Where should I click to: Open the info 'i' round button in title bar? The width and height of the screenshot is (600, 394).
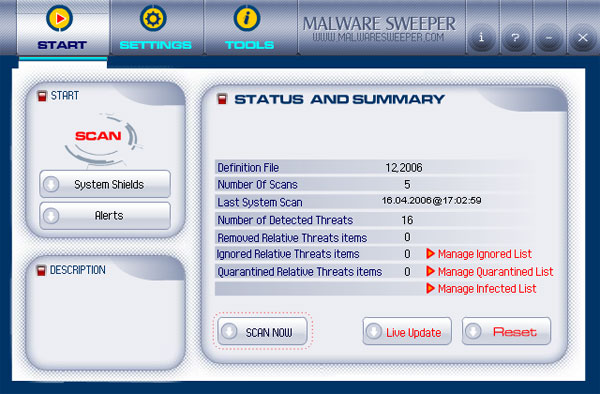pyautogui.click(x=482, y=38)
